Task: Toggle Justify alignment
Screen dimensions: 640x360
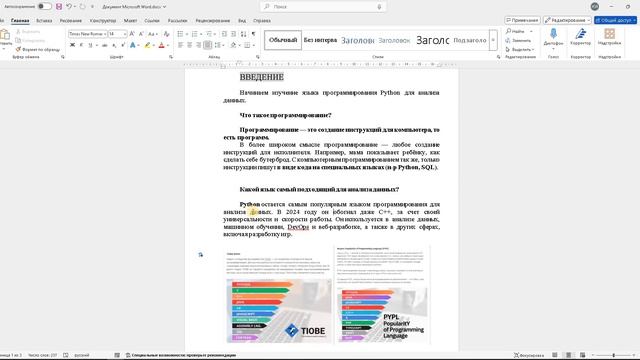Action: (207, 45)
